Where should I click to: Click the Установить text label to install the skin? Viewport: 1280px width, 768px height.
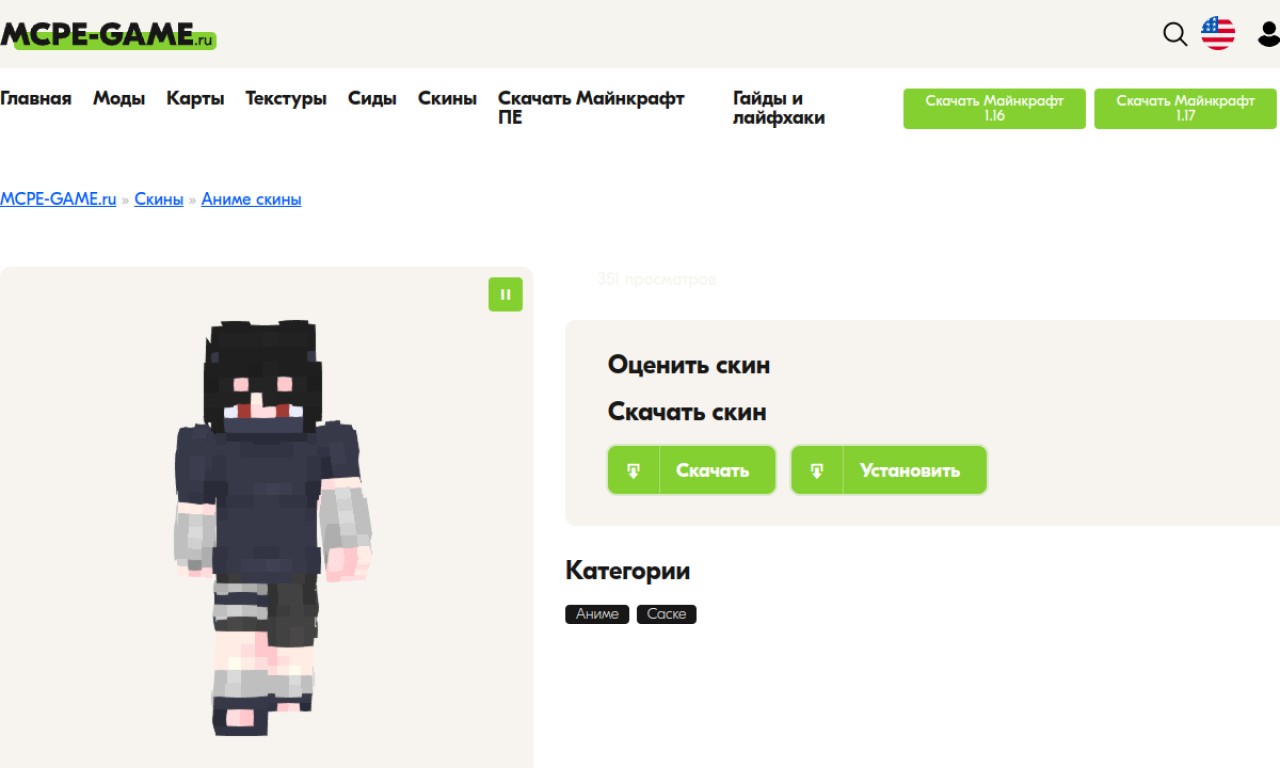910,470
